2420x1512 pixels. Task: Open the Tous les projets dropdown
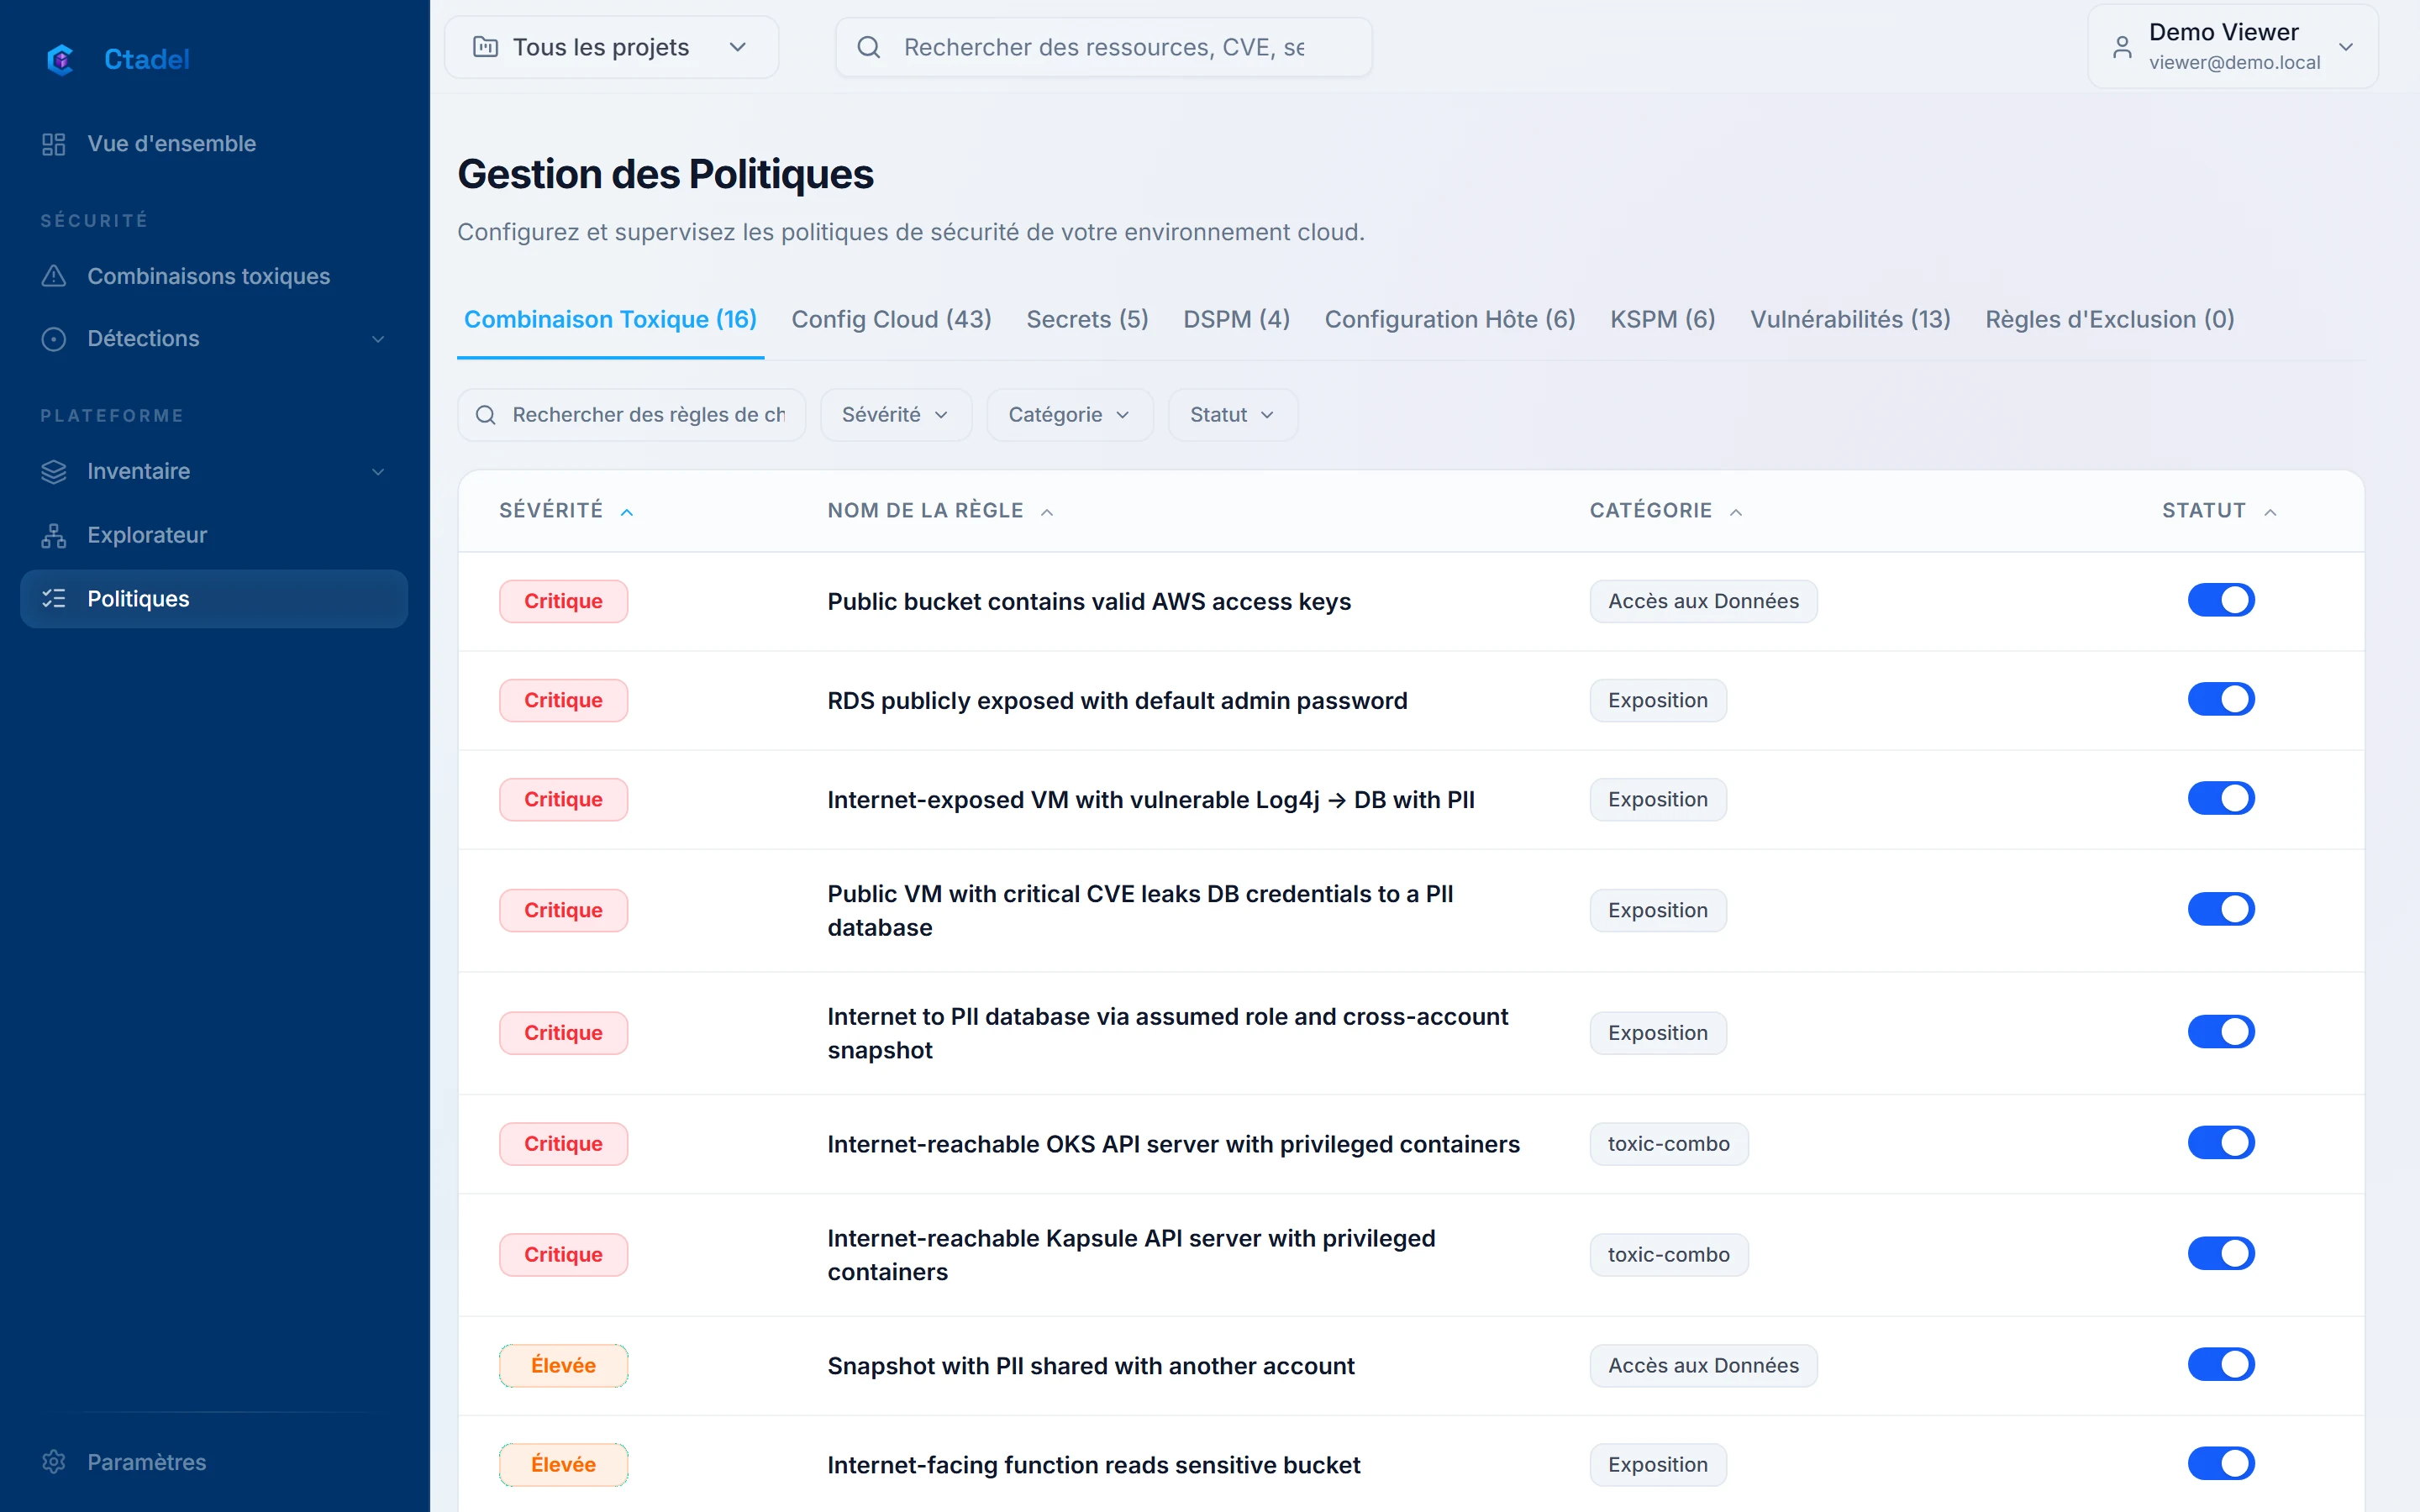coord(611,47)
